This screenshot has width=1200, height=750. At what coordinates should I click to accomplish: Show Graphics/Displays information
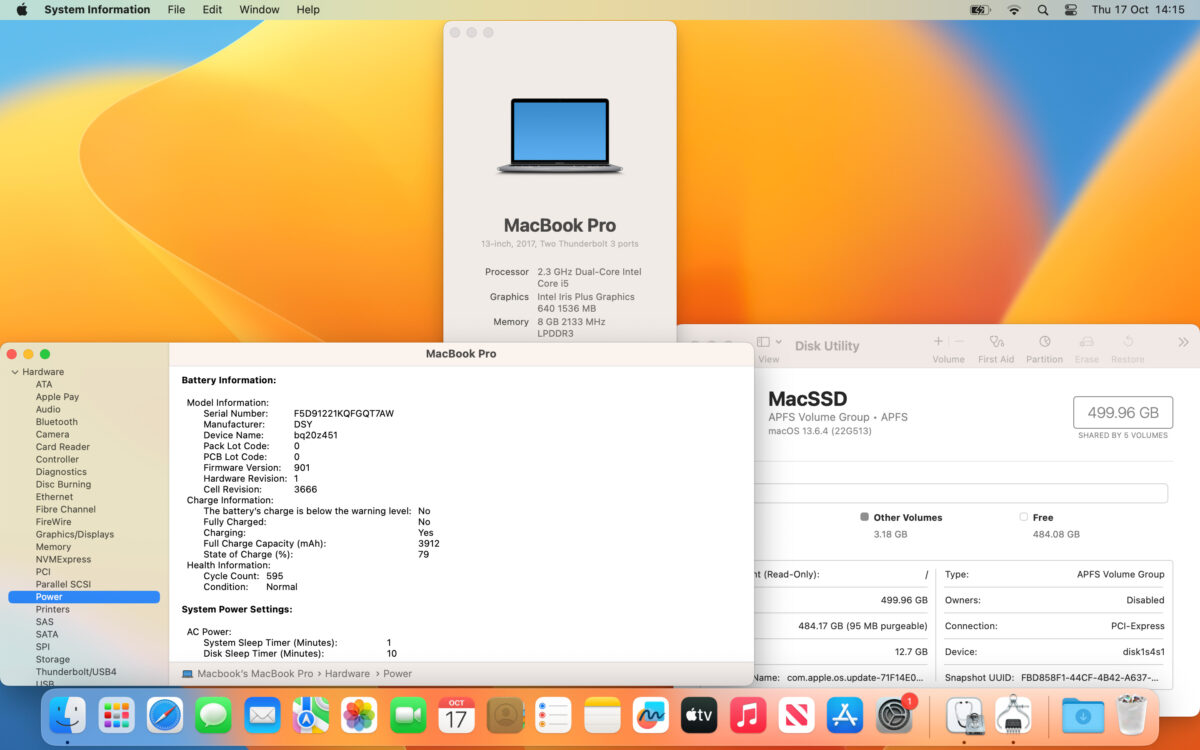tap(74, 534)
